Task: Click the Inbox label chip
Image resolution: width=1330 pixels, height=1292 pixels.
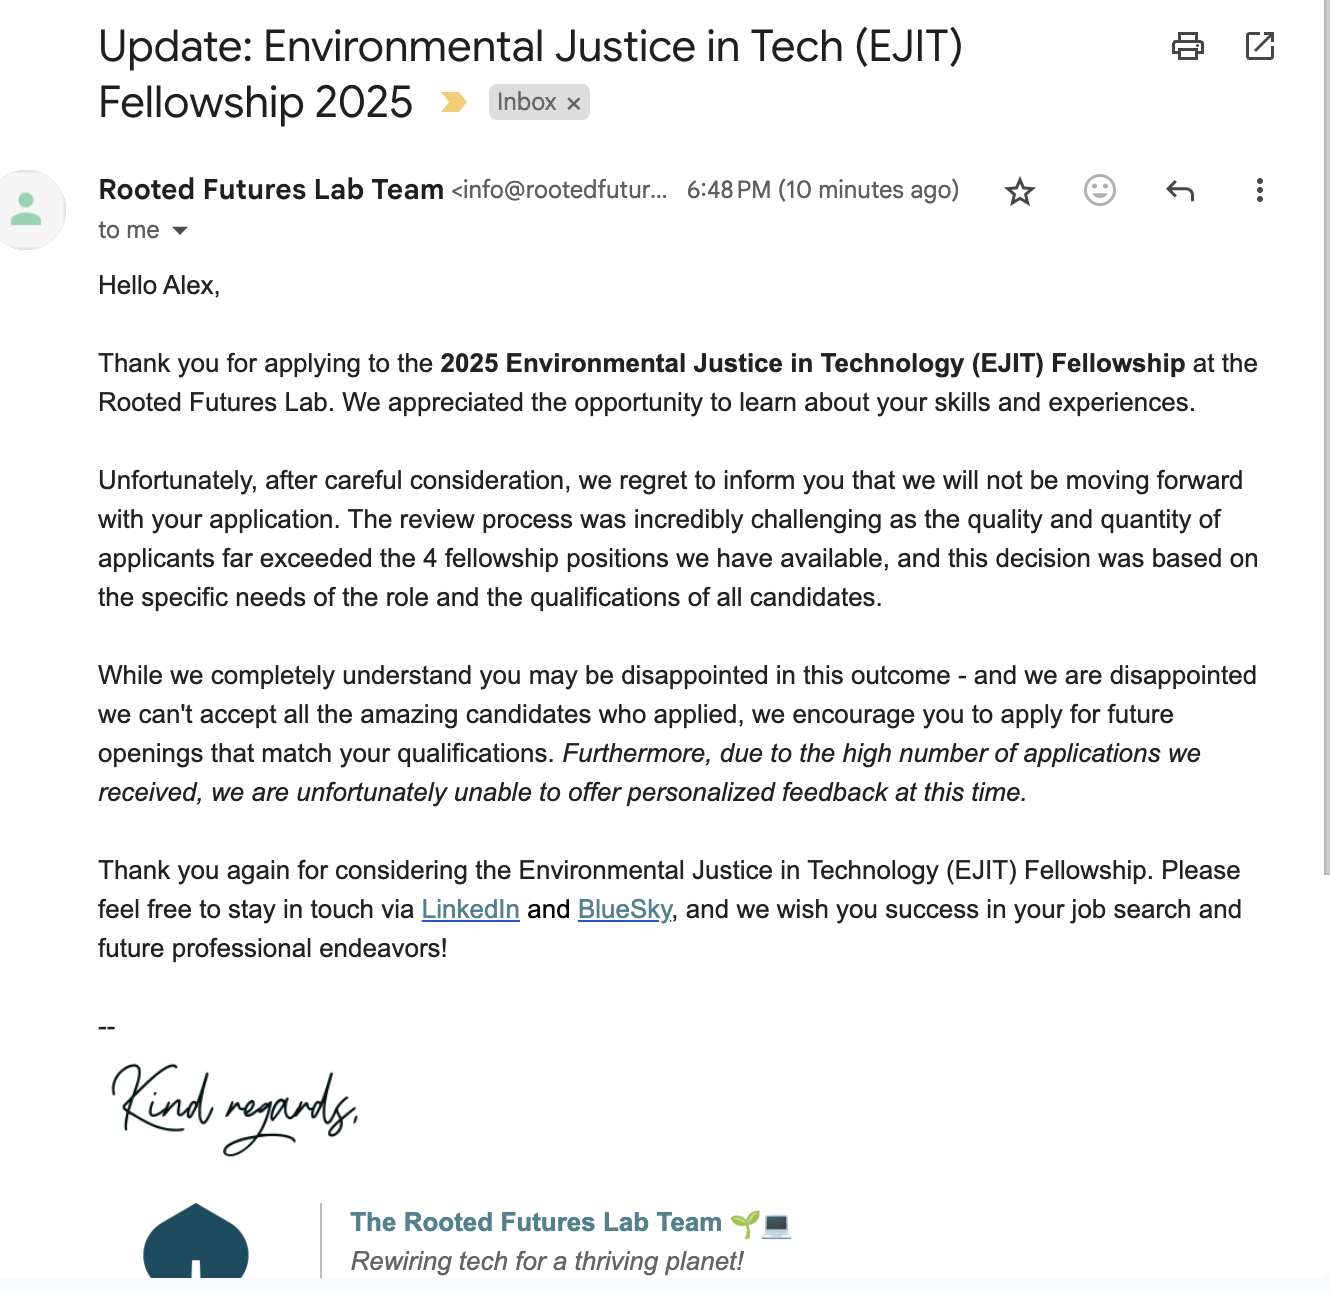Action: 526,102
